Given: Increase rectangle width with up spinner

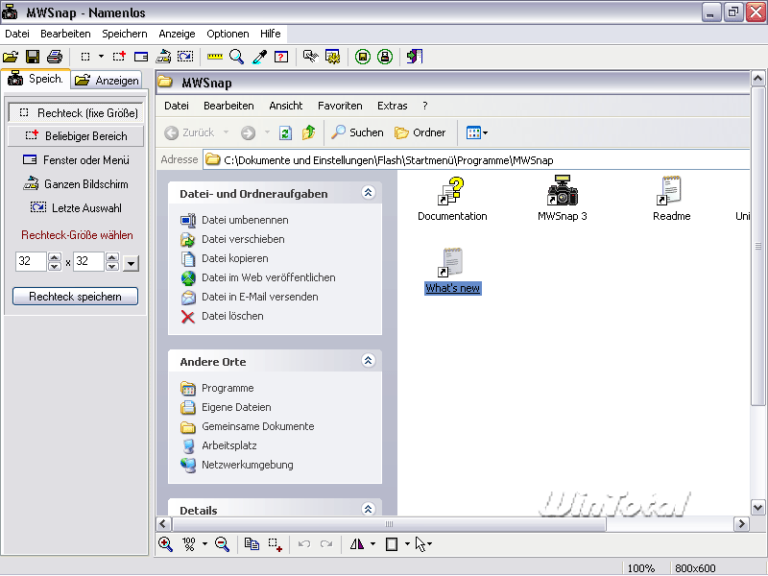Looking at the screenshot, I should click(x=55, y=257).
